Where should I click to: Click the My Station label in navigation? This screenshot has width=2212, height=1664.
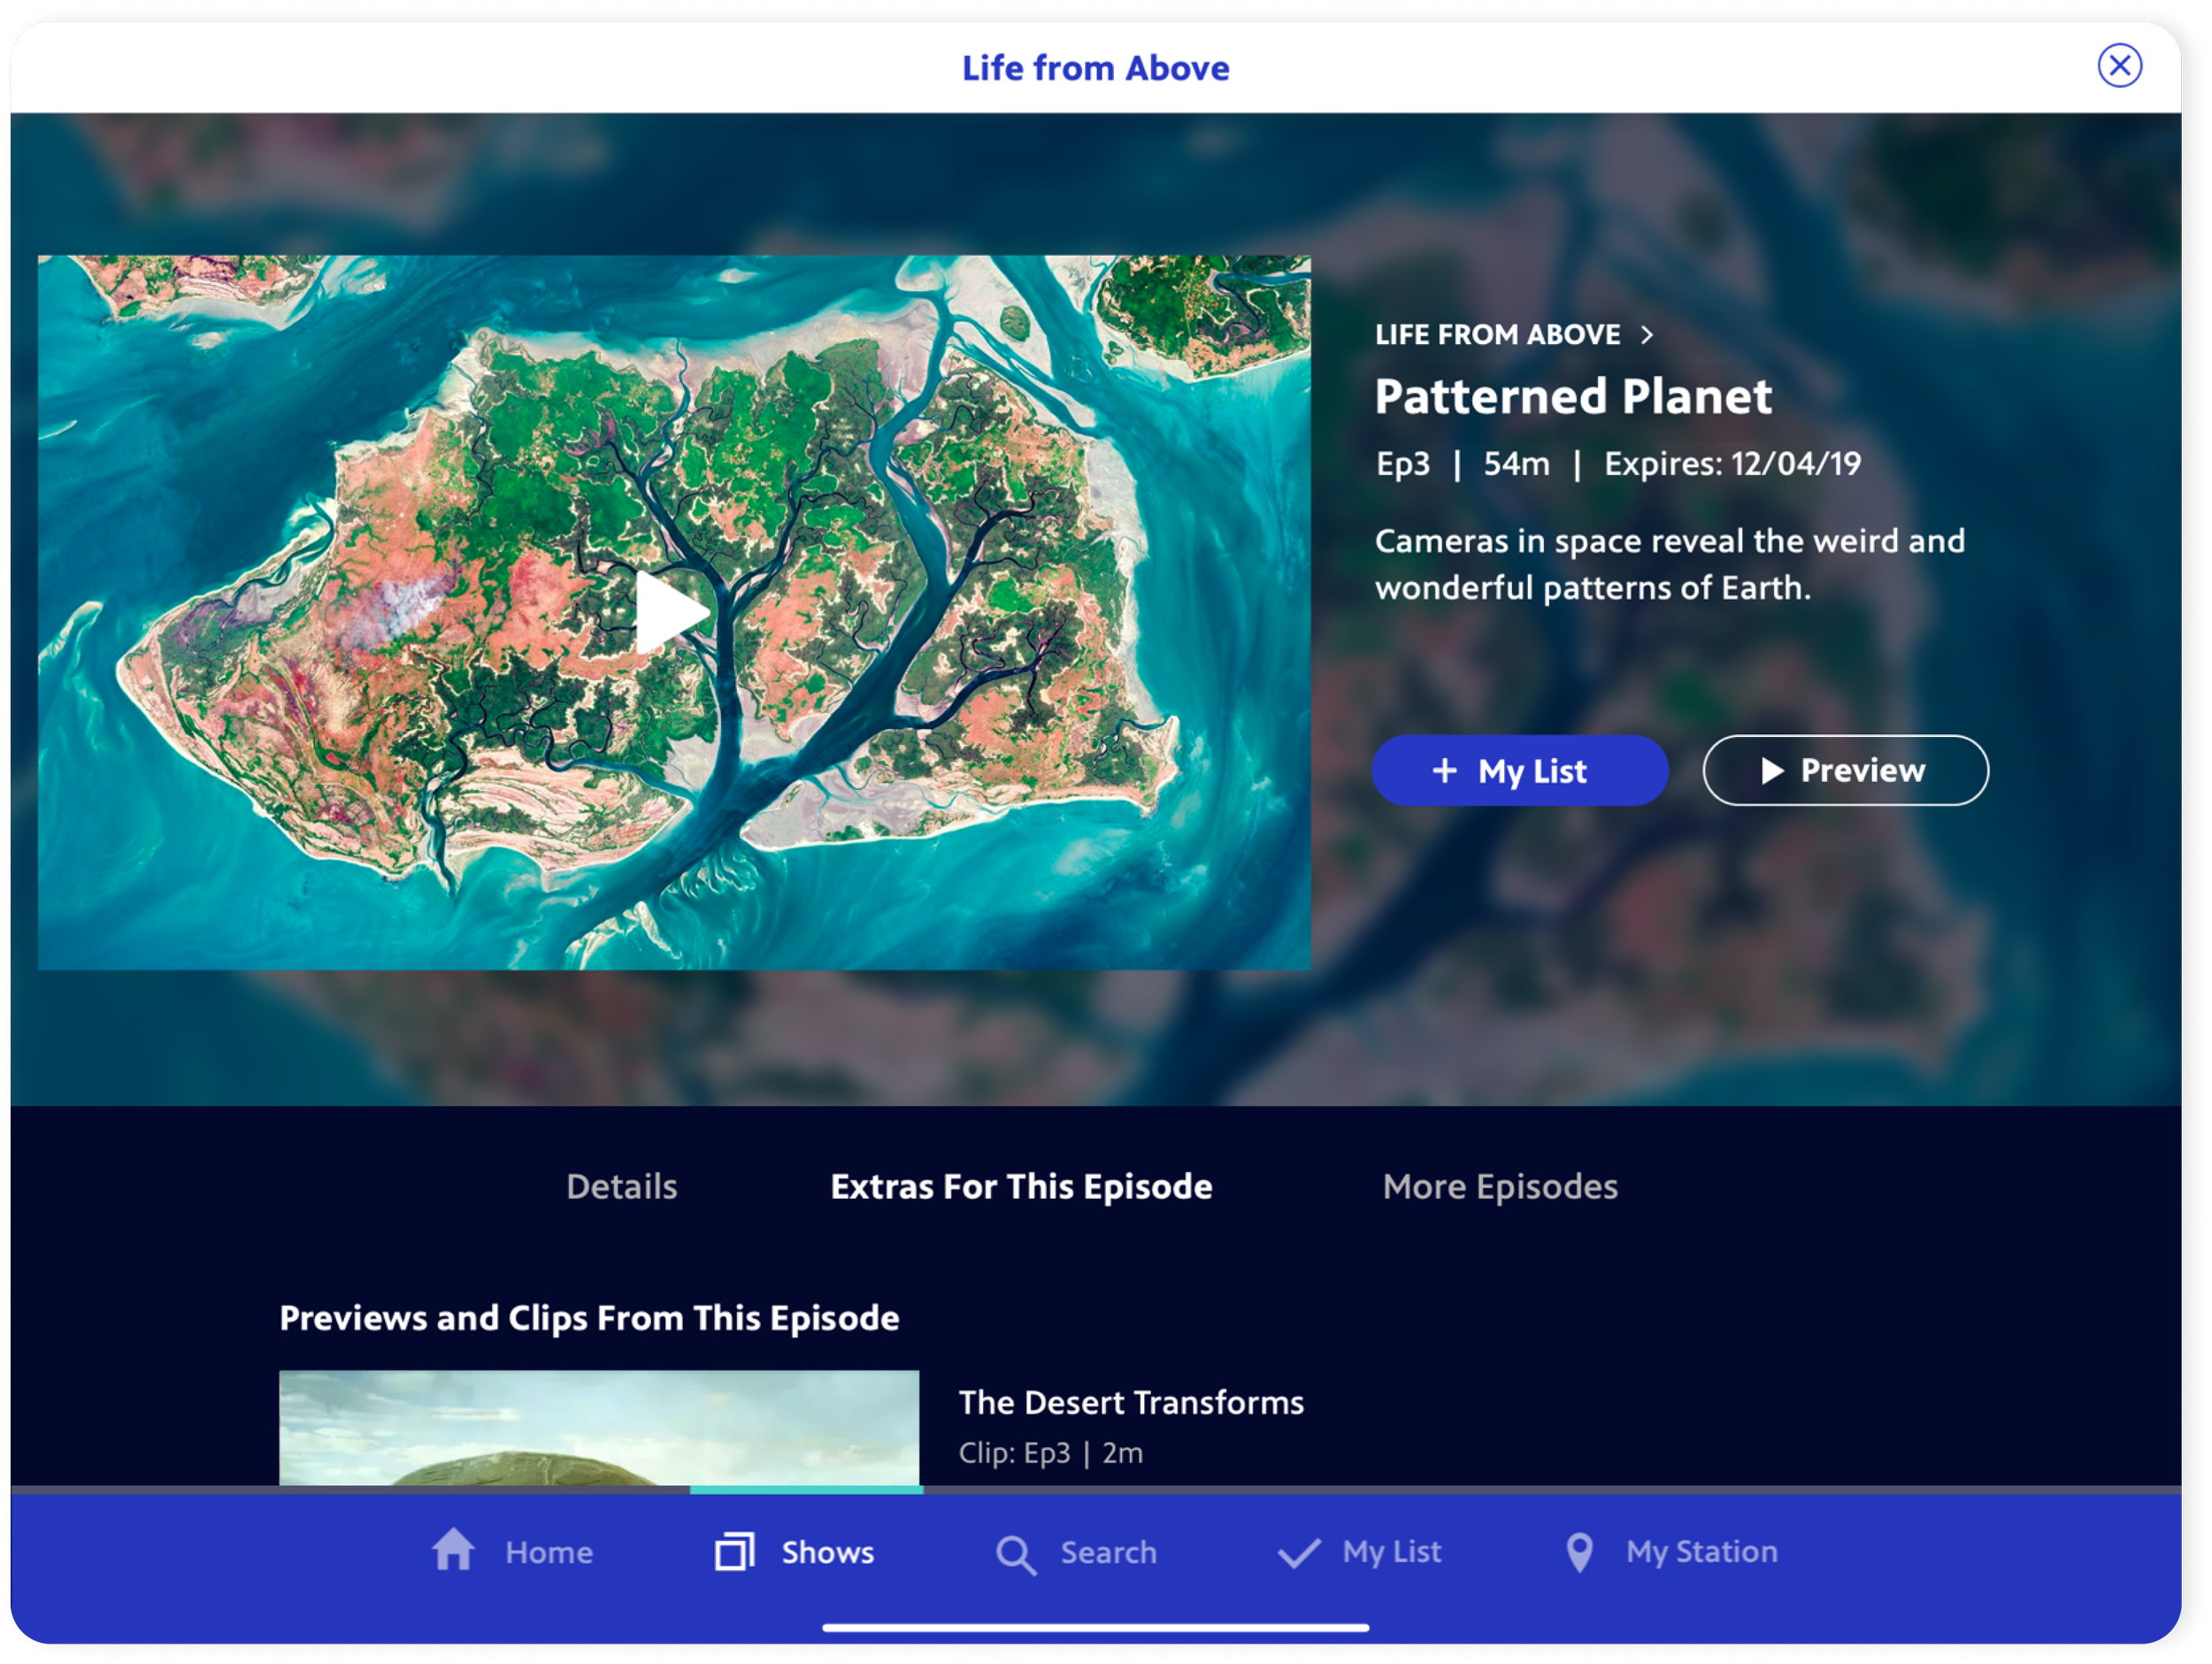(1701, 1551)
